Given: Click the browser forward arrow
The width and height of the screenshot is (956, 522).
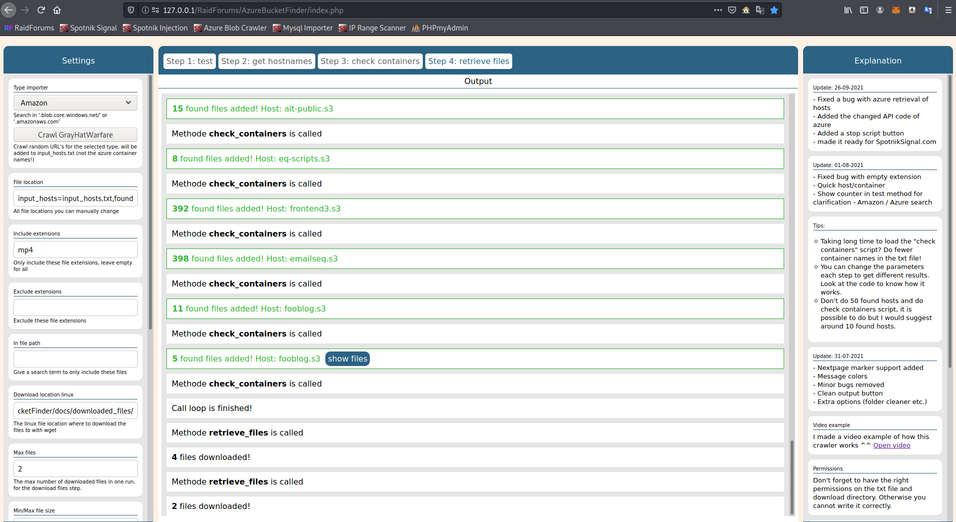Looking at the screenshot, I should [x=25, y=10].
